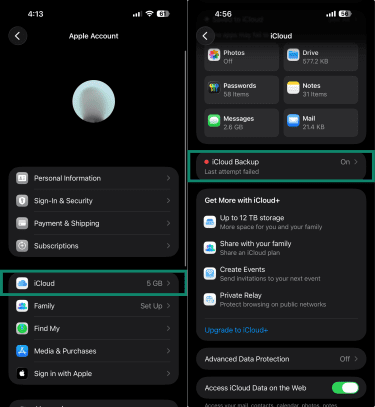Tap the profile avatar picture
This screenshot has height=407, width=375.
94,101
